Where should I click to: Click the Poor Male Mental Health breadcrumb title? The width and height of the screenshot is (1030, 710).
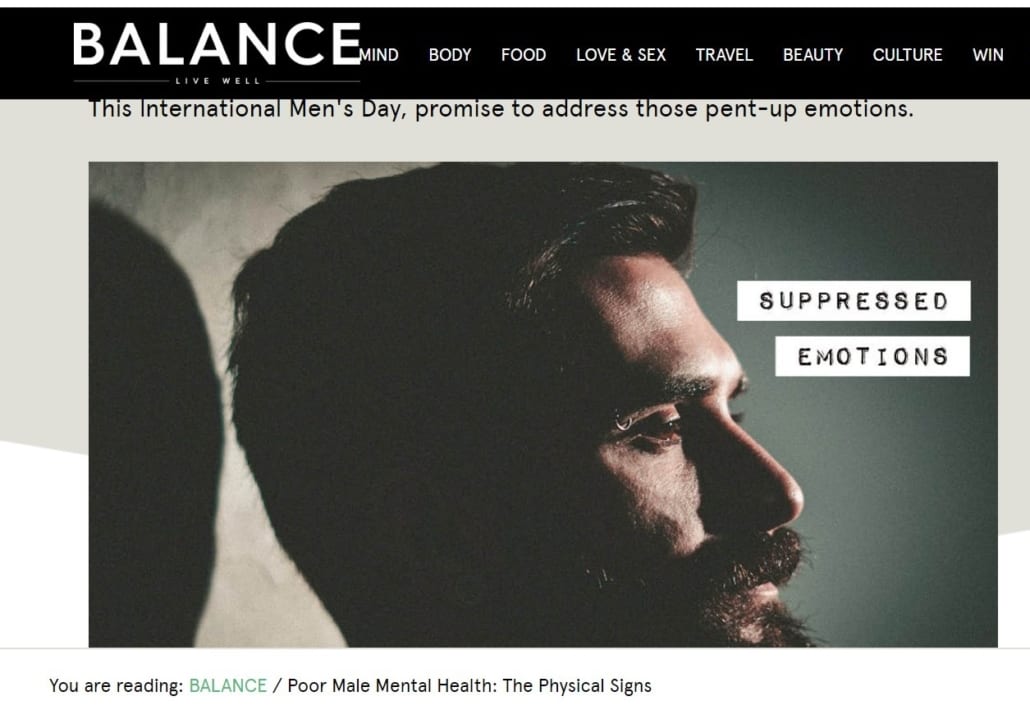click(x=470, y=686)
